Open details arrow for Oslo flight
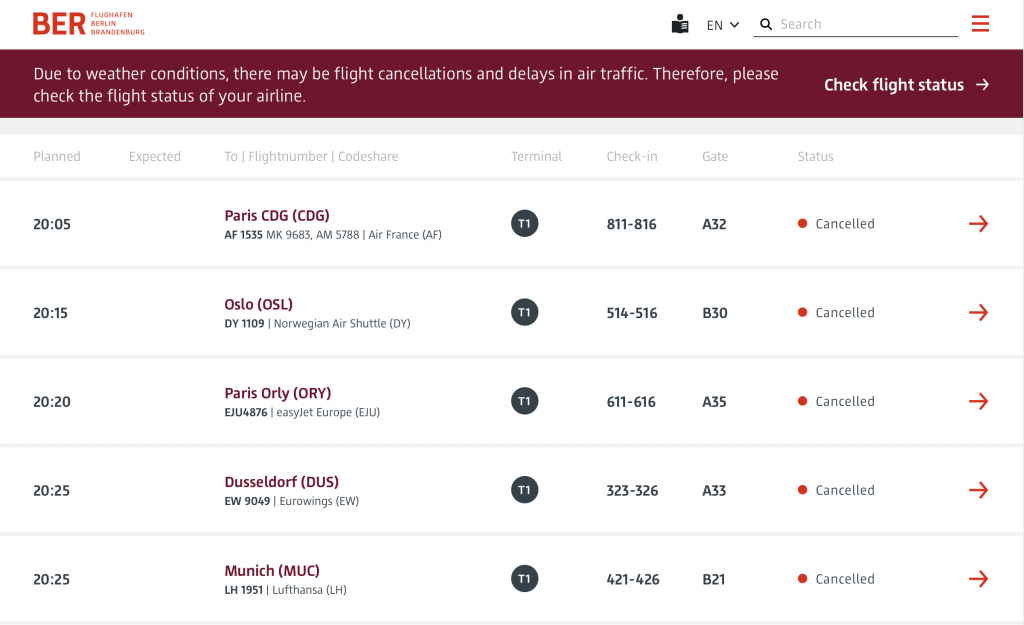1024x625 pixels. click(x=978, y=313)
